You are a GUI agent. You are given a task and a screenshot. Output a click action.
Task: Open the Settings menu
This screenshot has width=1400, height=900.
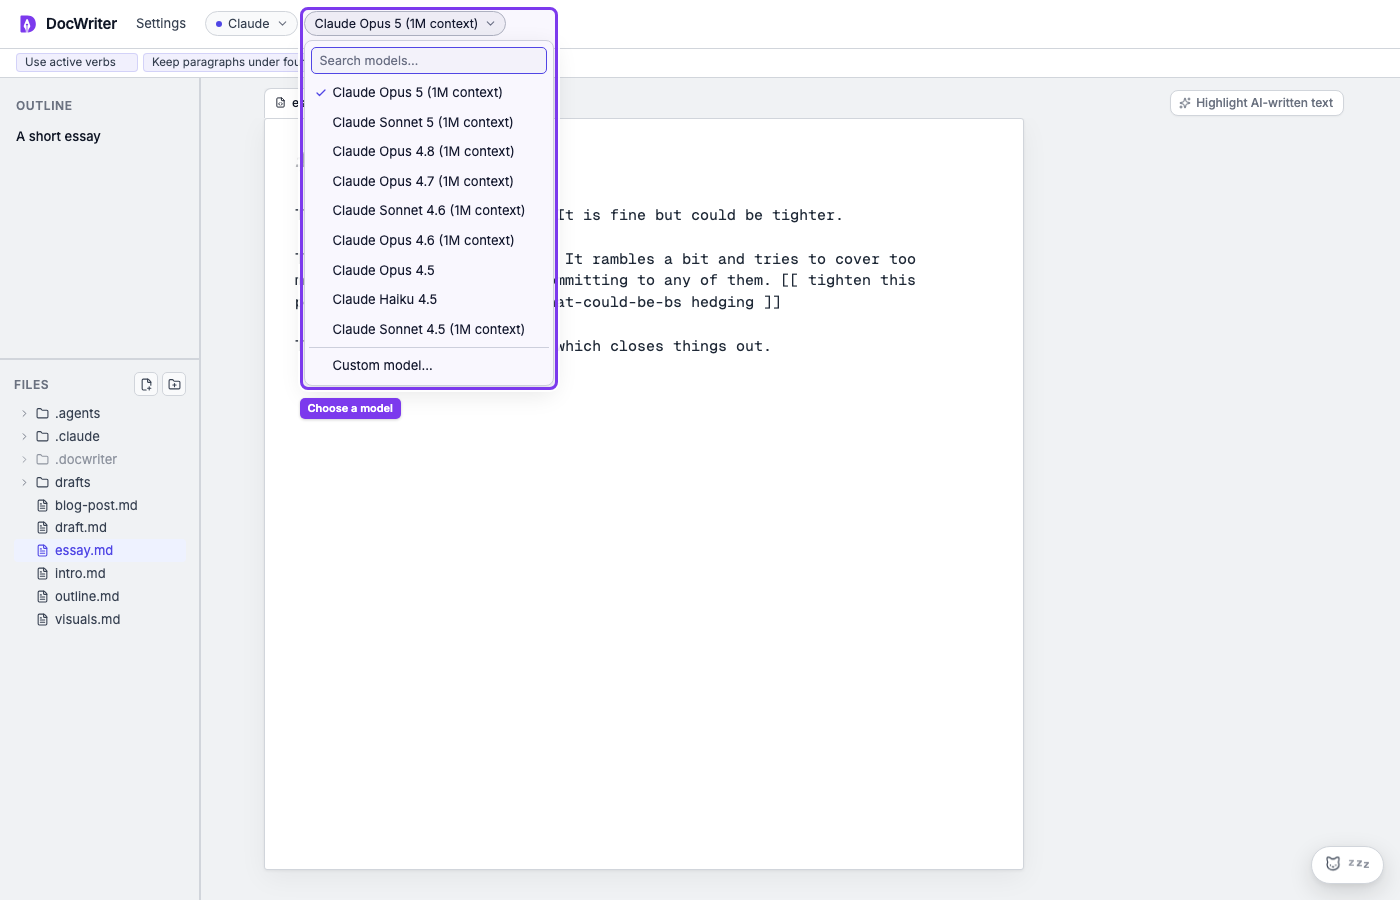click(161, 24)
